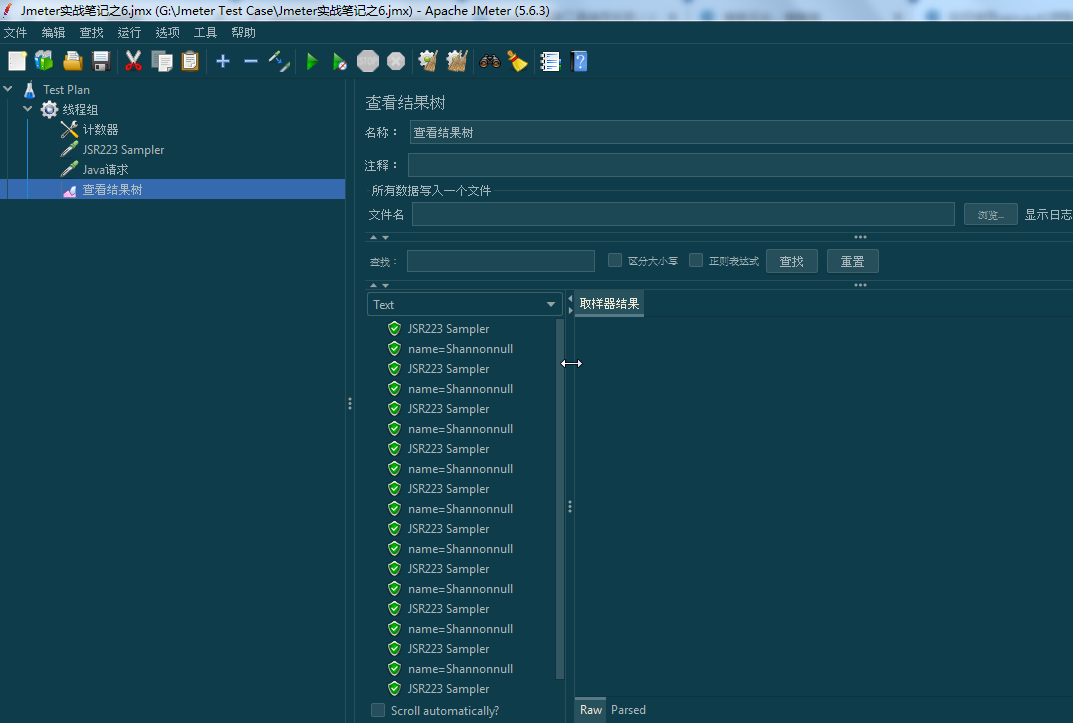Image resolution: width=1073 pixels, height=723 pixels.
Task: Toggle 区分大小写 case sensitive checkbox
Action: coord(615,261)
